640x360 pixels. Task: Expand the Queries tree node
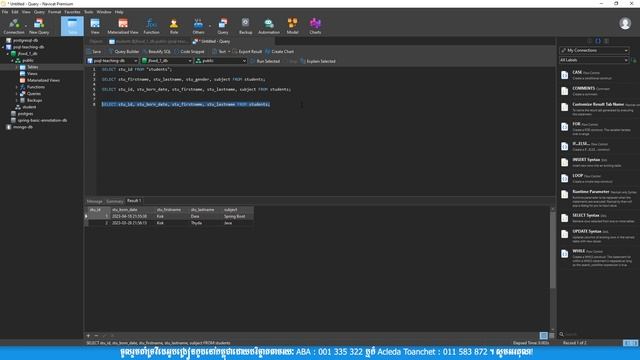click(x=17, y=93)
